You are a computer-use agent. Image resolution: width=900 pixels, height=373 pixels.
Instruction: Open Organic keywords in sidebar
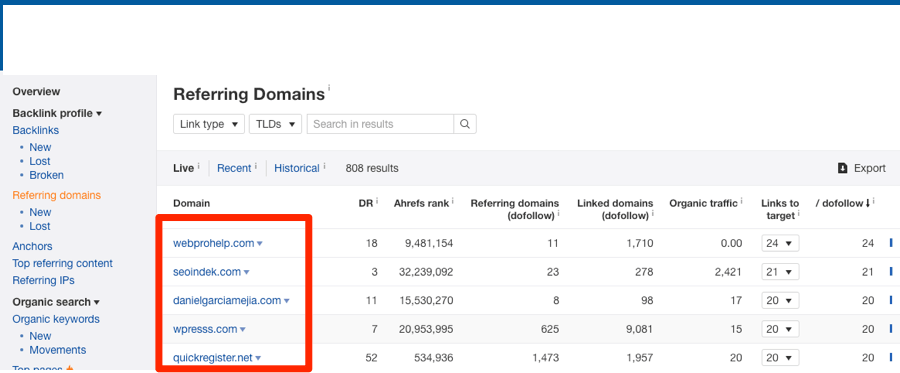click(56, 319)
